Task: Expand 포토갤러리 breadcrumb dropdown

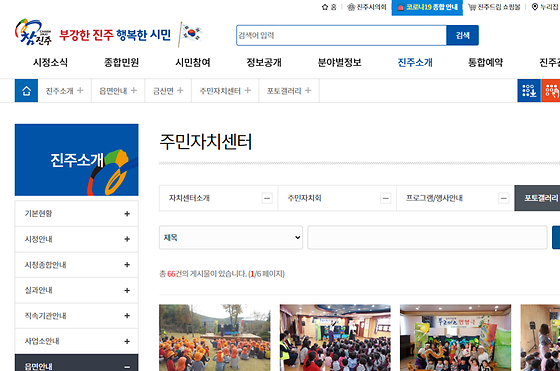Action: coord(289,91)
